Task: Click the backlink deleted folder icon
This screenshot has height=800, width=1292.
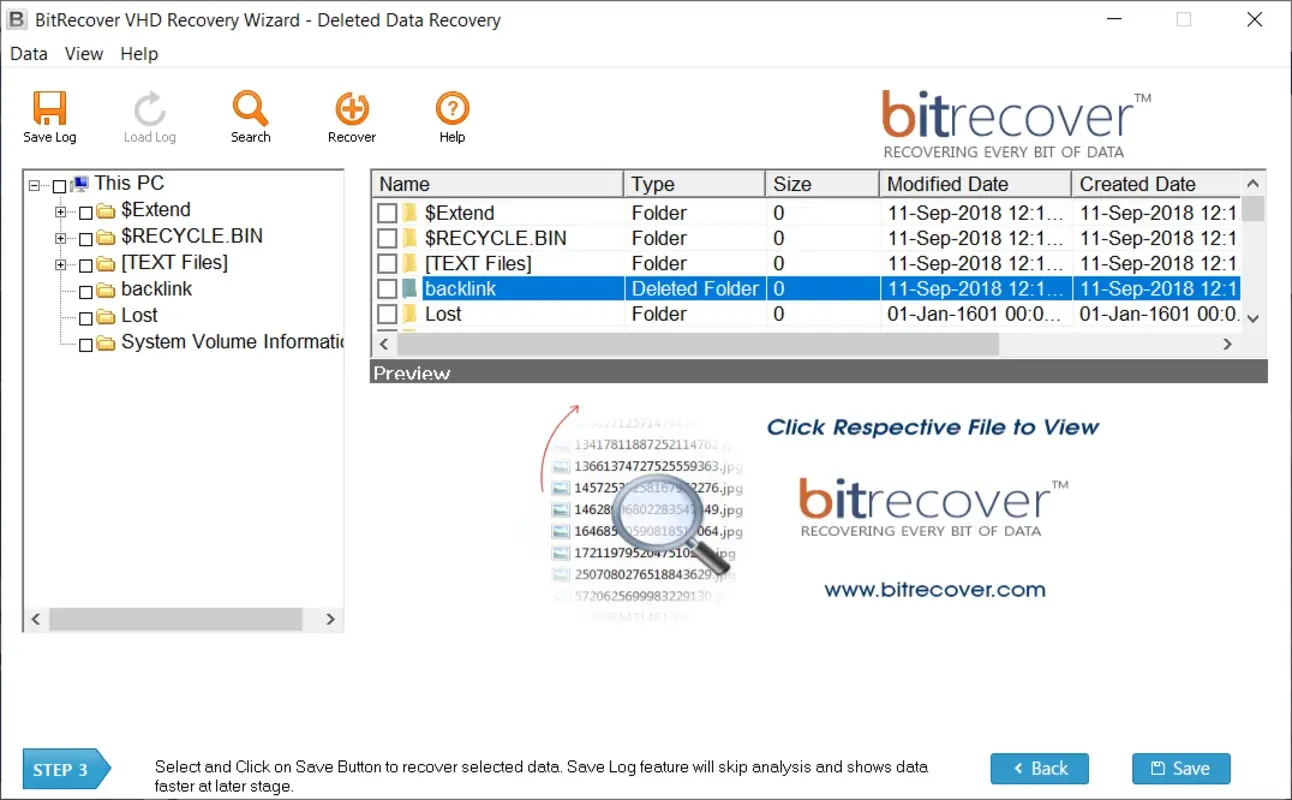Action: tap(410, 288)
